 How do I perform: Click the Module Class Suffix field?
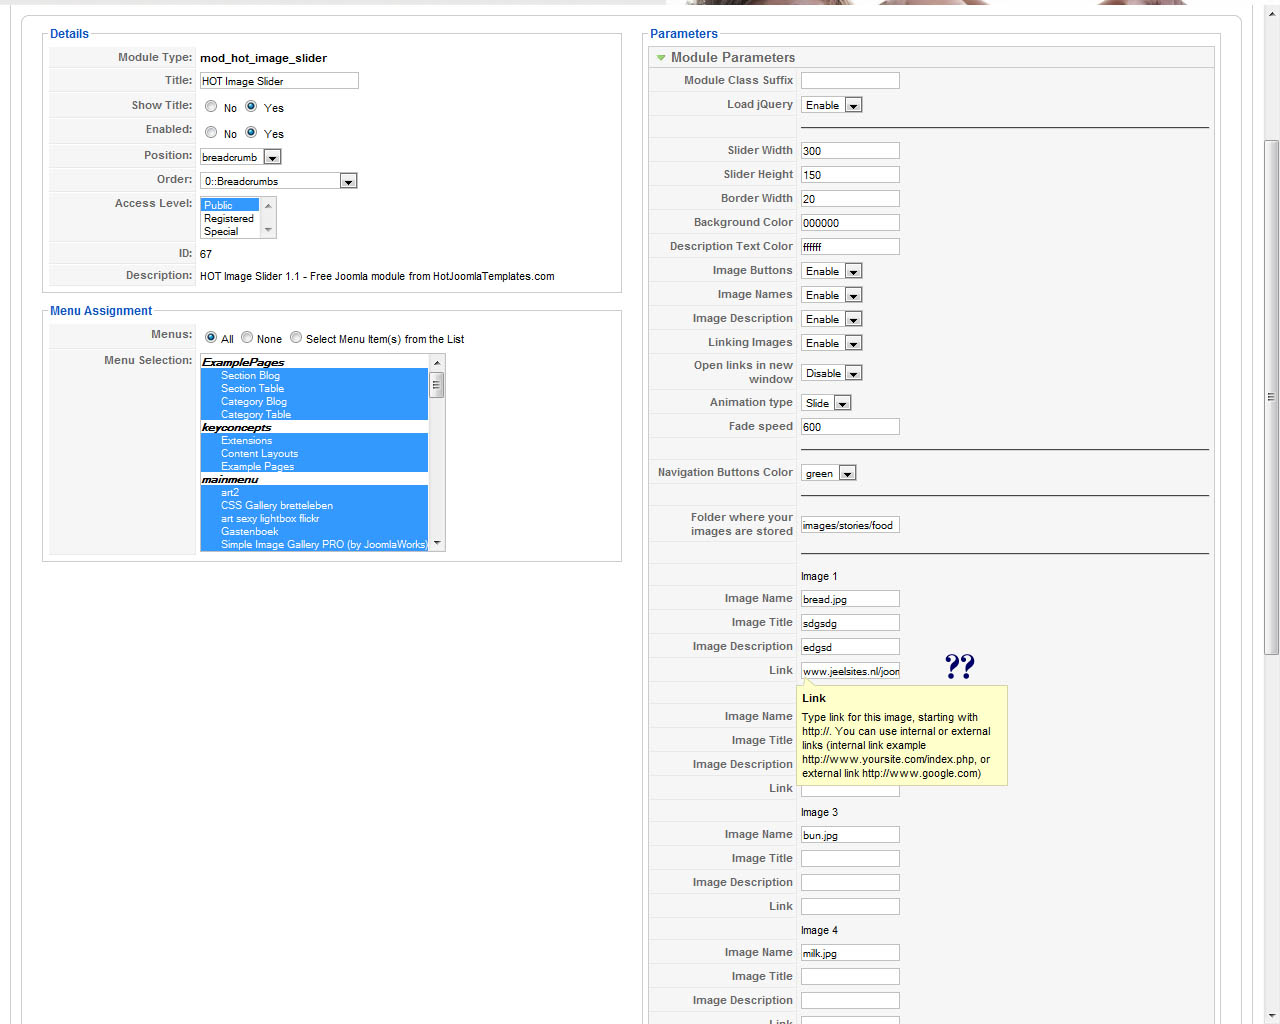pos(850,80)
